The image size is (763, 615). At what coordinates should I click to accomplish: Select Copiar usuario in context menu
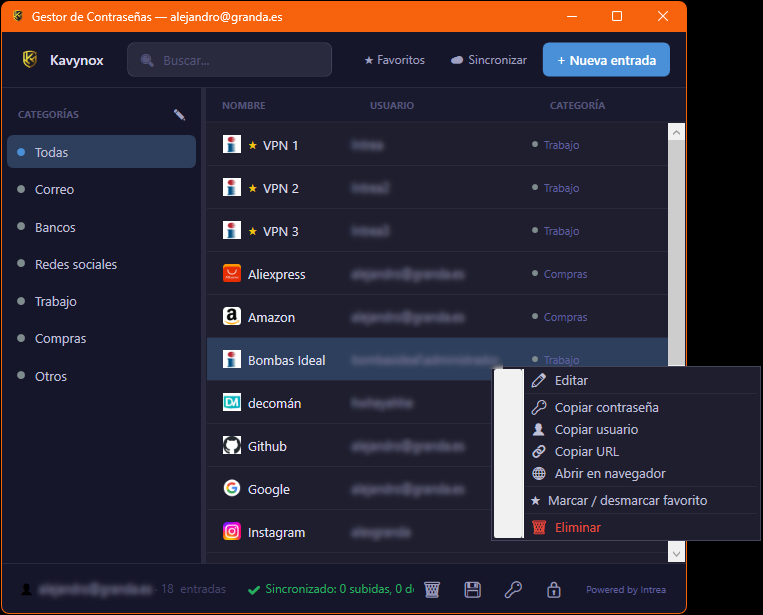coord(642,430)
